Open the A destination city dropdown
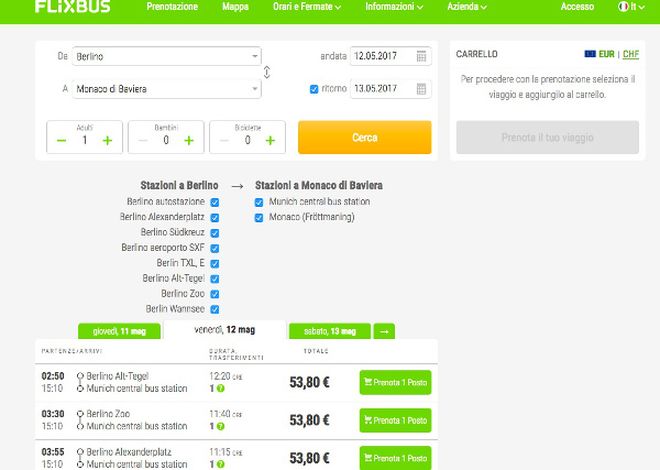This screenshot has width=660, height=470. pyautogui.click(x=167, y=89)
